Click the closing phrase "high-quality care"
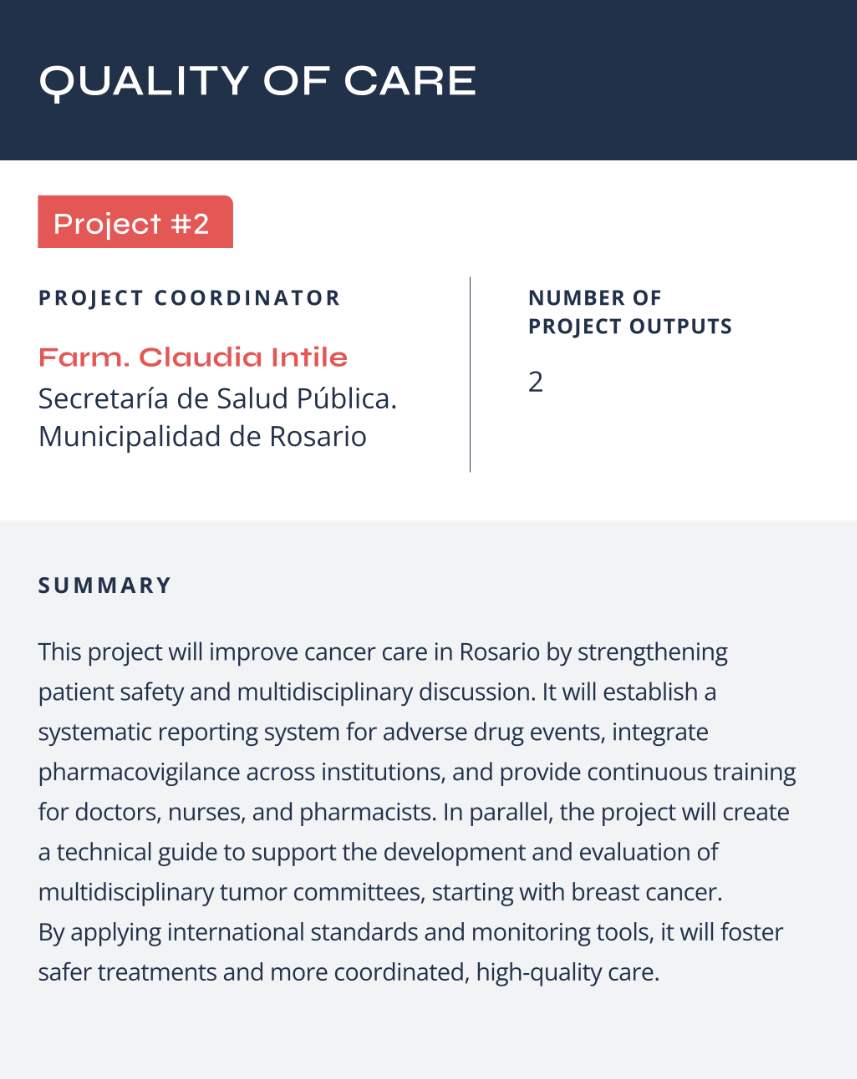The height and width of the screenshot is (1079, 857). coord(567,972)
